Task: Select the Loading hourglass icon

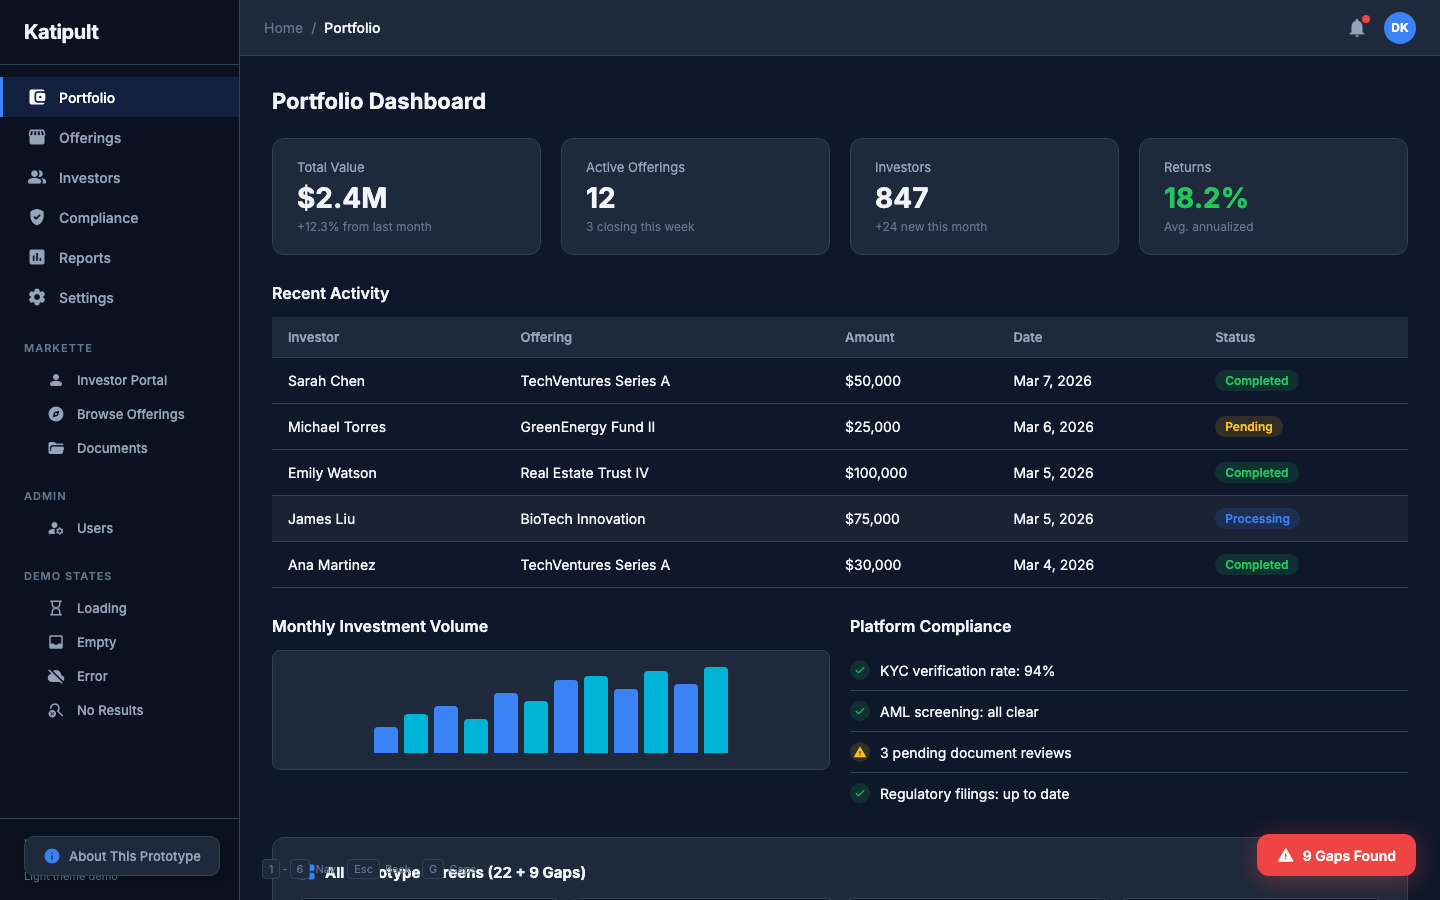Action: pyautogui.click(x=57, y=607)
